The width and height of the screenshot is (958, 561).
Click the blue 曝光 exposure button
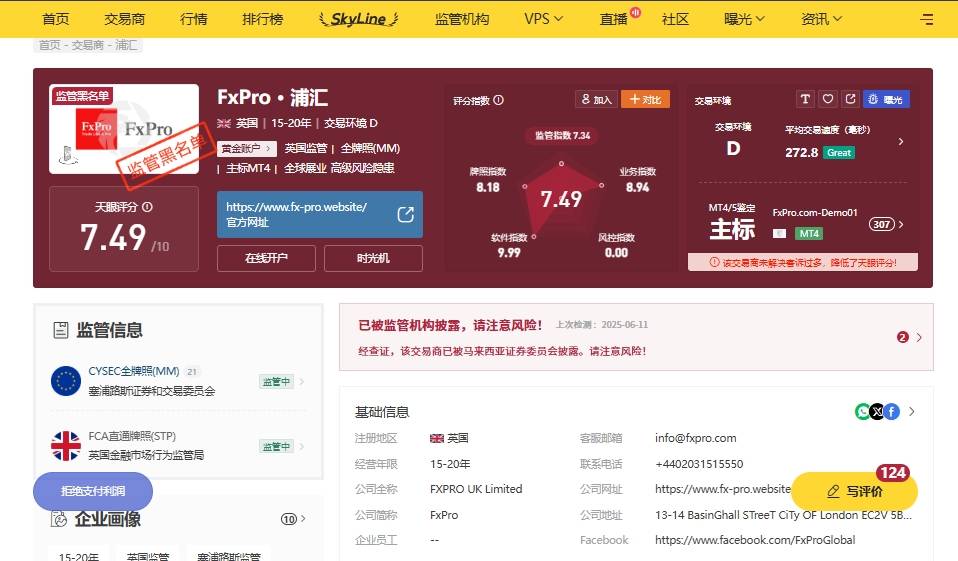coord(885,99)
